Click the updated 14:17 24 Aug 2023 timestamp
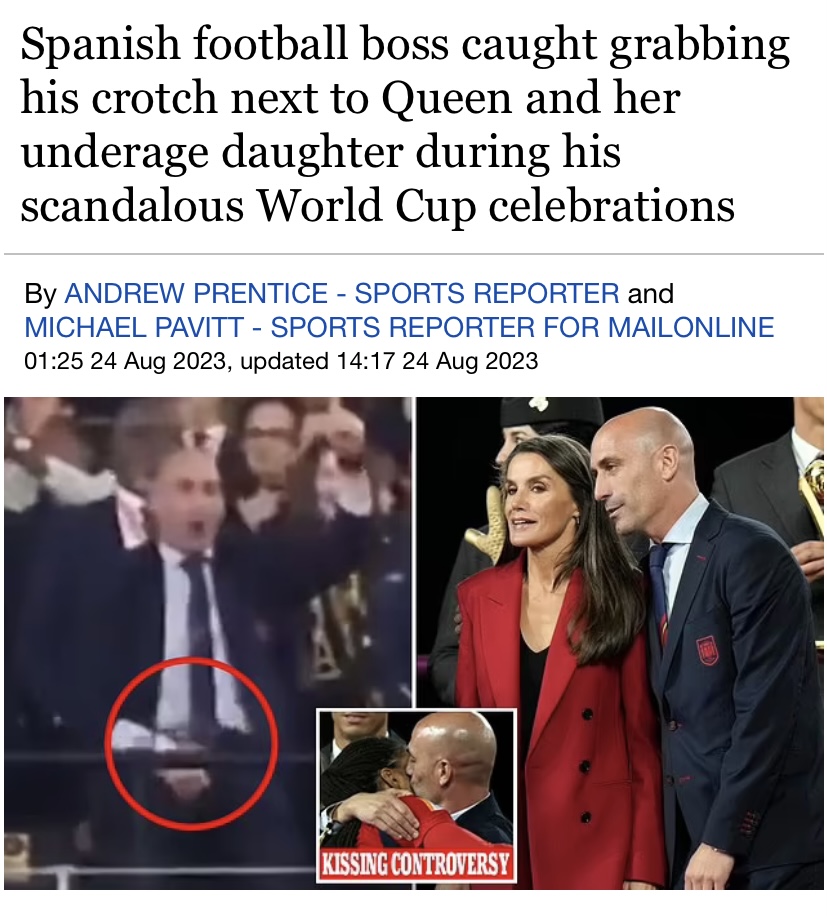 390,360
